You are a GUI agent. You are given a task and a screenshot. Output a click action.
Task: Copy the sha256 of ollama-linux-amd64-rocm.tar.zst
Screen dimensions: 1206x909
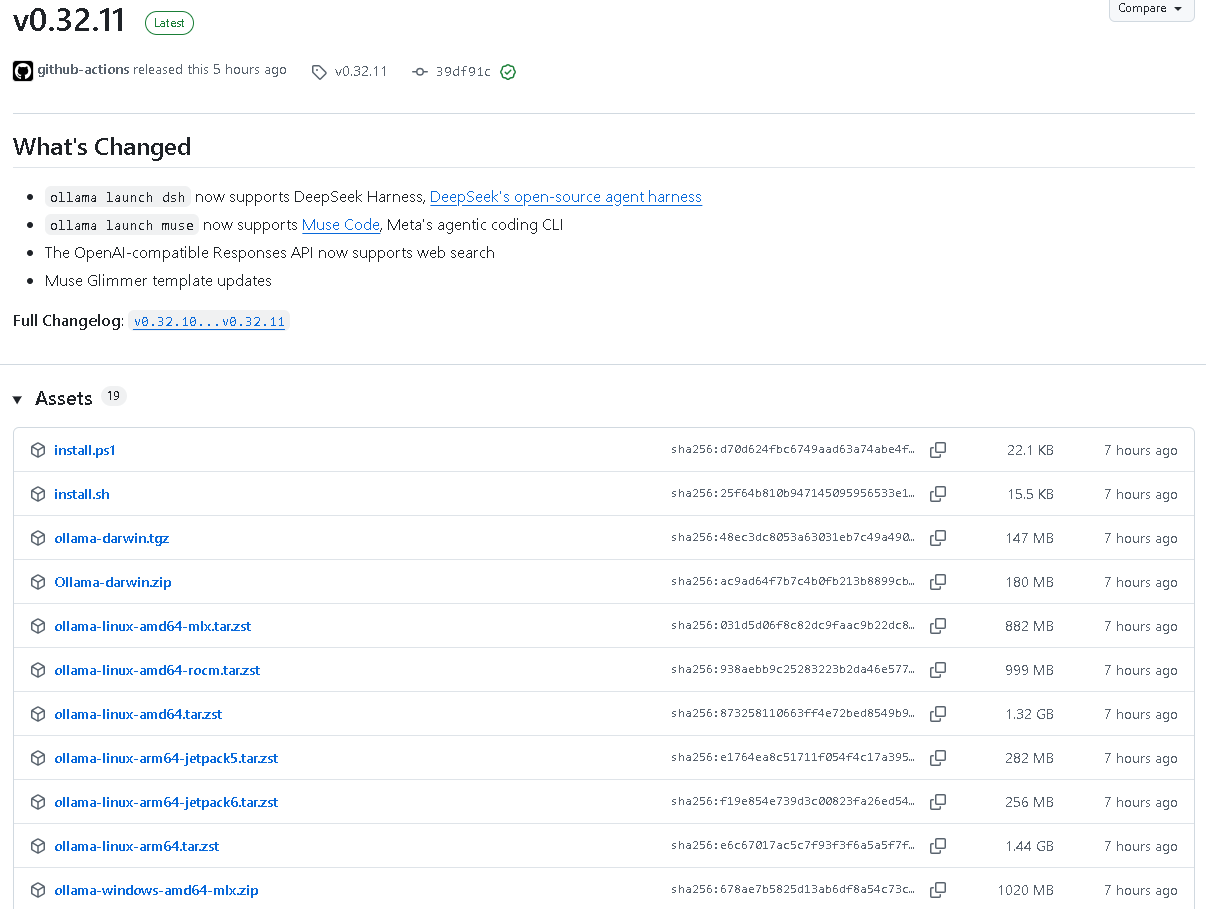coord(938,670)
